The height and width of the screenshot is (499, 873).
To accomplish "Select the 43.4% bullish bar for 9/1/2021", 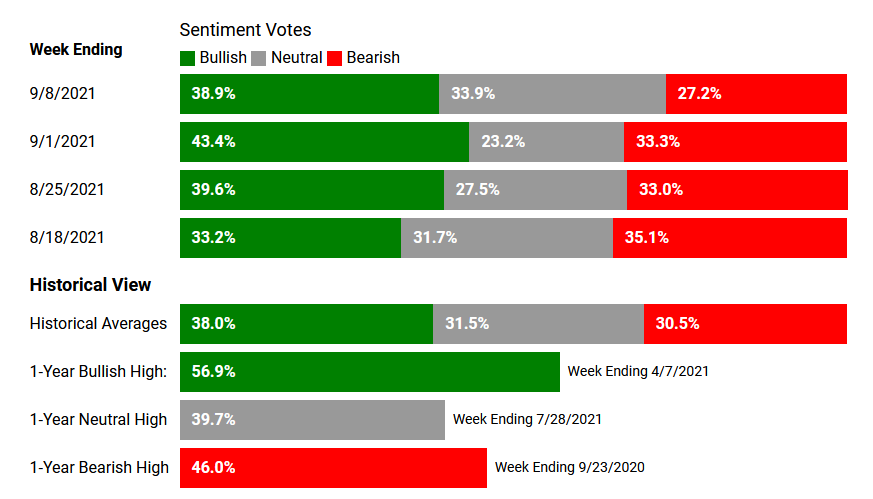I will click(324, 142).
